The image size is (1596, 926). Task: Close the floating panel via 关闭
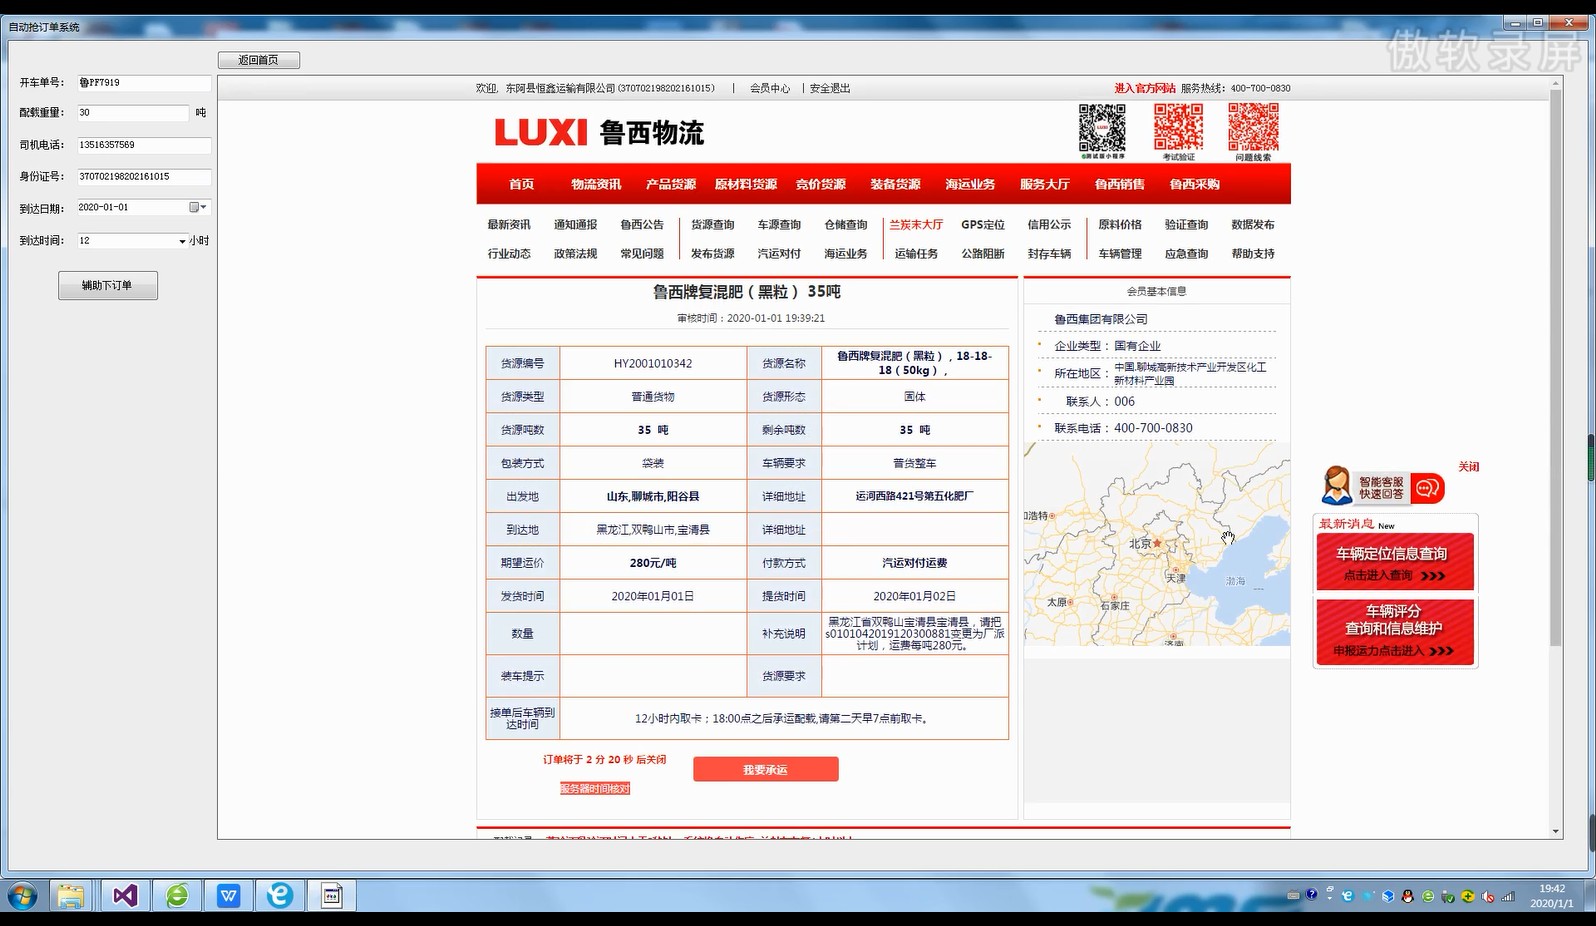[x=1468, y=466]
